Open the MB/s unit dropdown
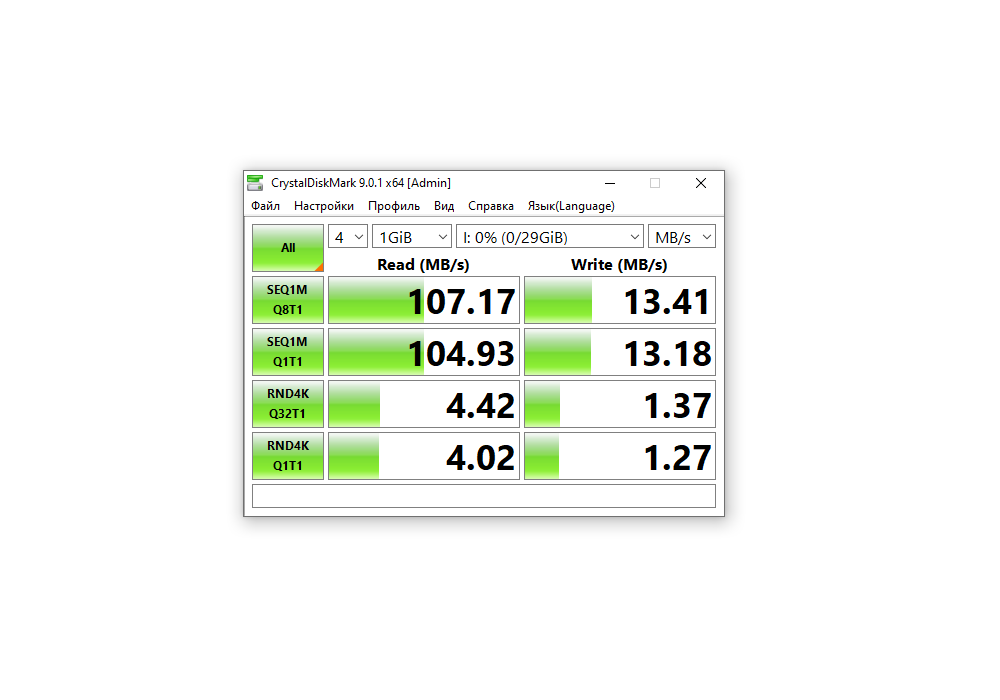 682,237
